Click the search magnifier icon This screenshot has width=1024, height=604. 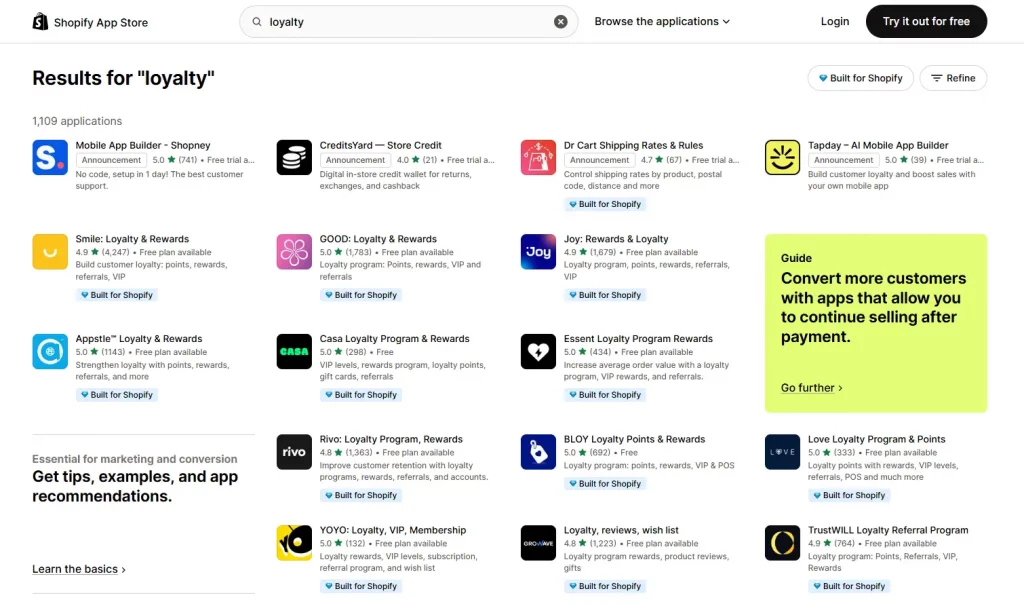[x=257, y=22]
